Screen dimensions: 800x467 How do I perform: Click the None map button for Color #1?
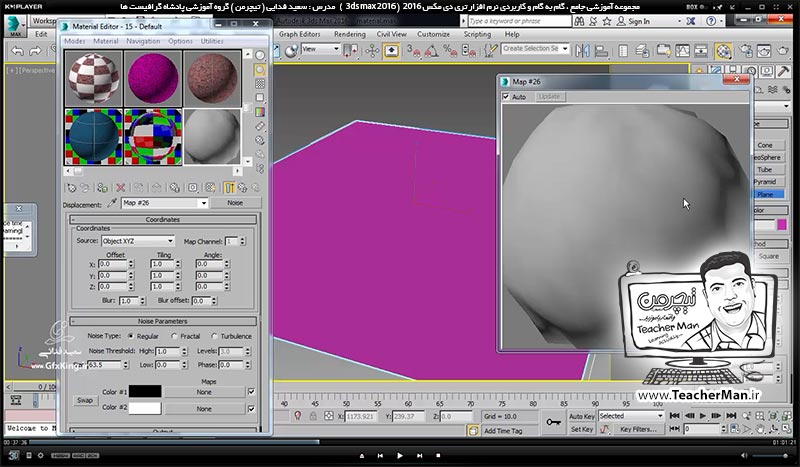(204, 392)
